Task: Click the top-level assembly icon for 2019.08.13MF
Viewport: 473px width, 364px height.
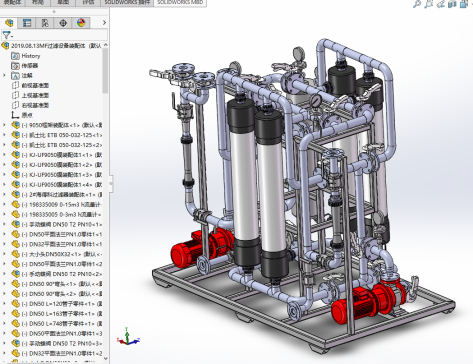Action: click(5, 45)
